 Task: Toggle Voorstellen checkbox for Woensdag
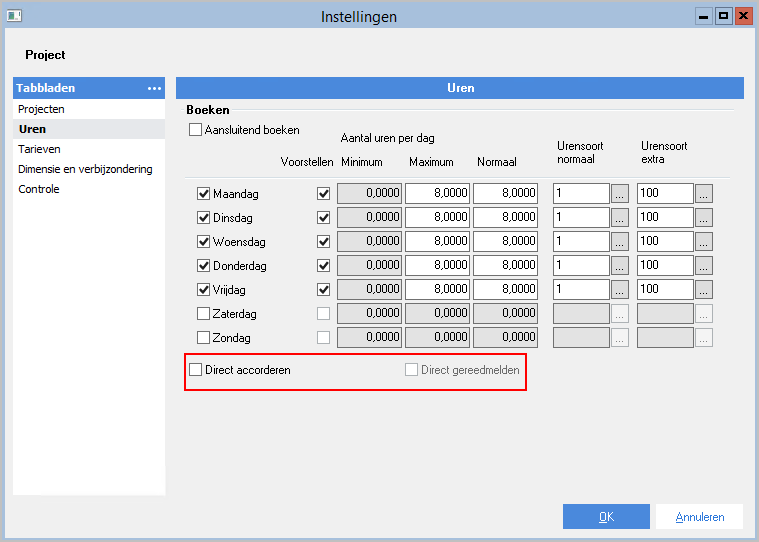(x=323, y=241)
